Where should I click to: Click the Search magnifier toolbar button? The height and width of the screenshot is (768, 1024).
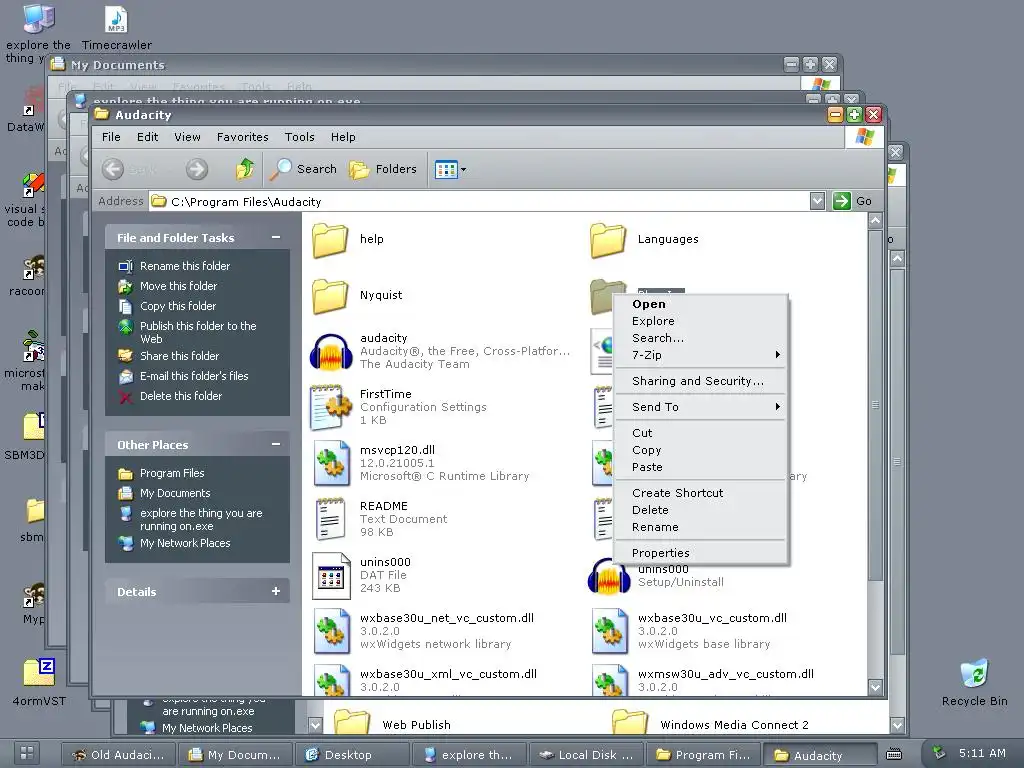303,169
